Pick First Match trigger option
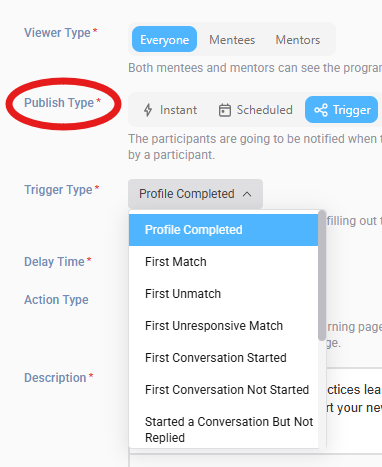Viewport: 382px width, 467px height. point(223,262)
